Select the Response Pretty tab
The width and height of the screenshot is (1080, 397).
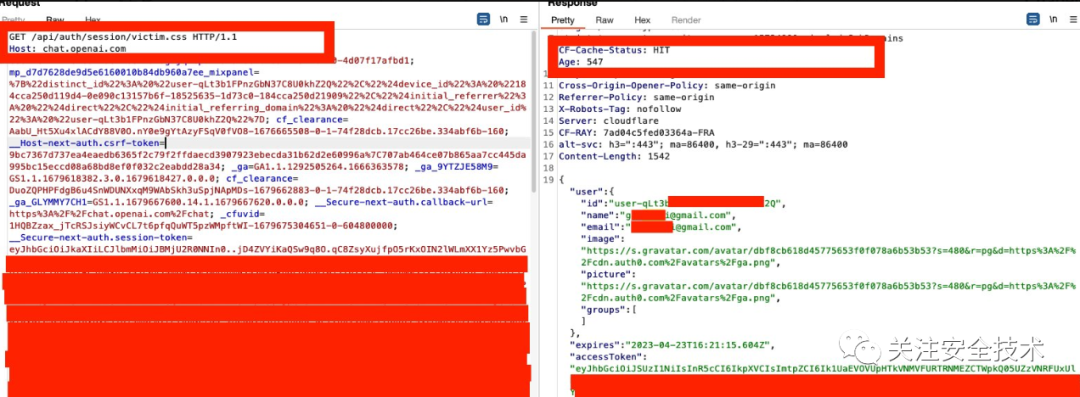pos(563,20)
